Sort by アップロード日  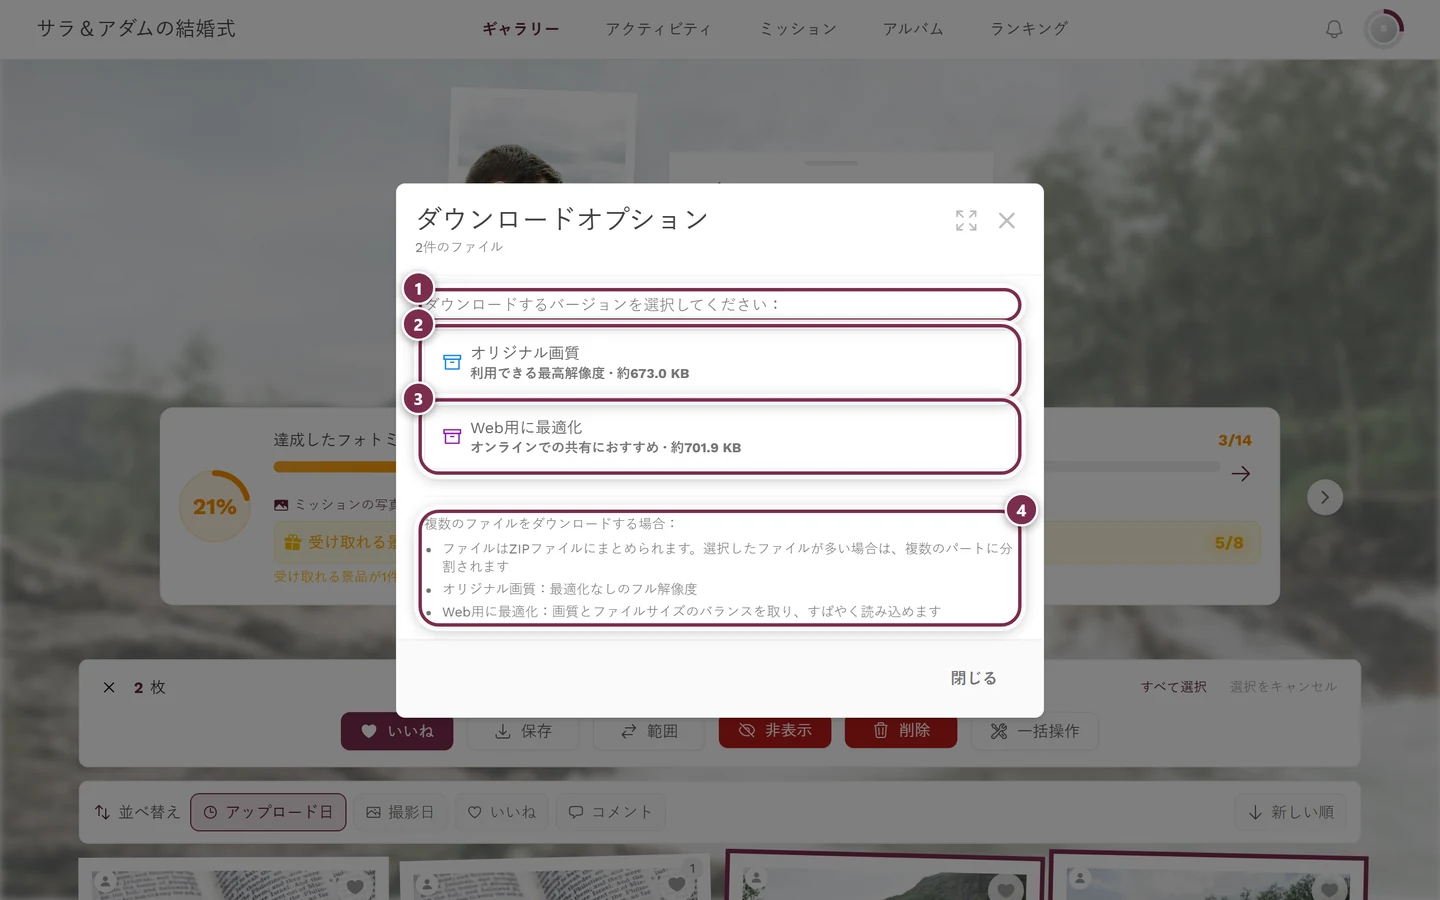(x=268, y=812)
